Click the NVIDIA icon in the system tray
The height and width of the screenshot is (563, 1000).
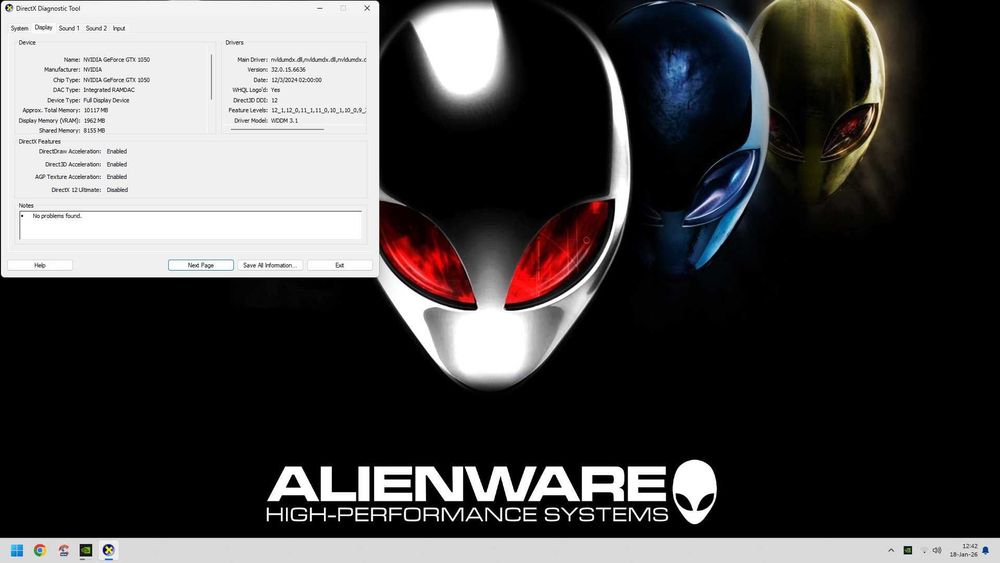coord(908,550)
